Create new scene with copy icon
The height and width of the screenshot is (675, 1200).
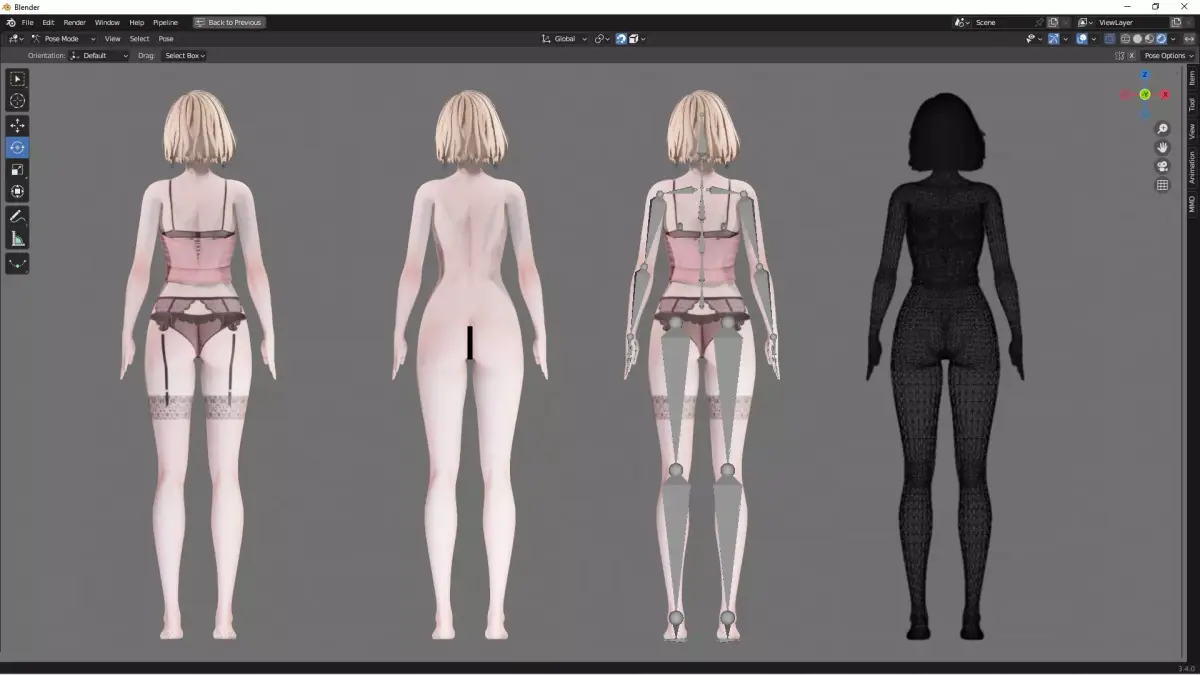coord(1052,22)
